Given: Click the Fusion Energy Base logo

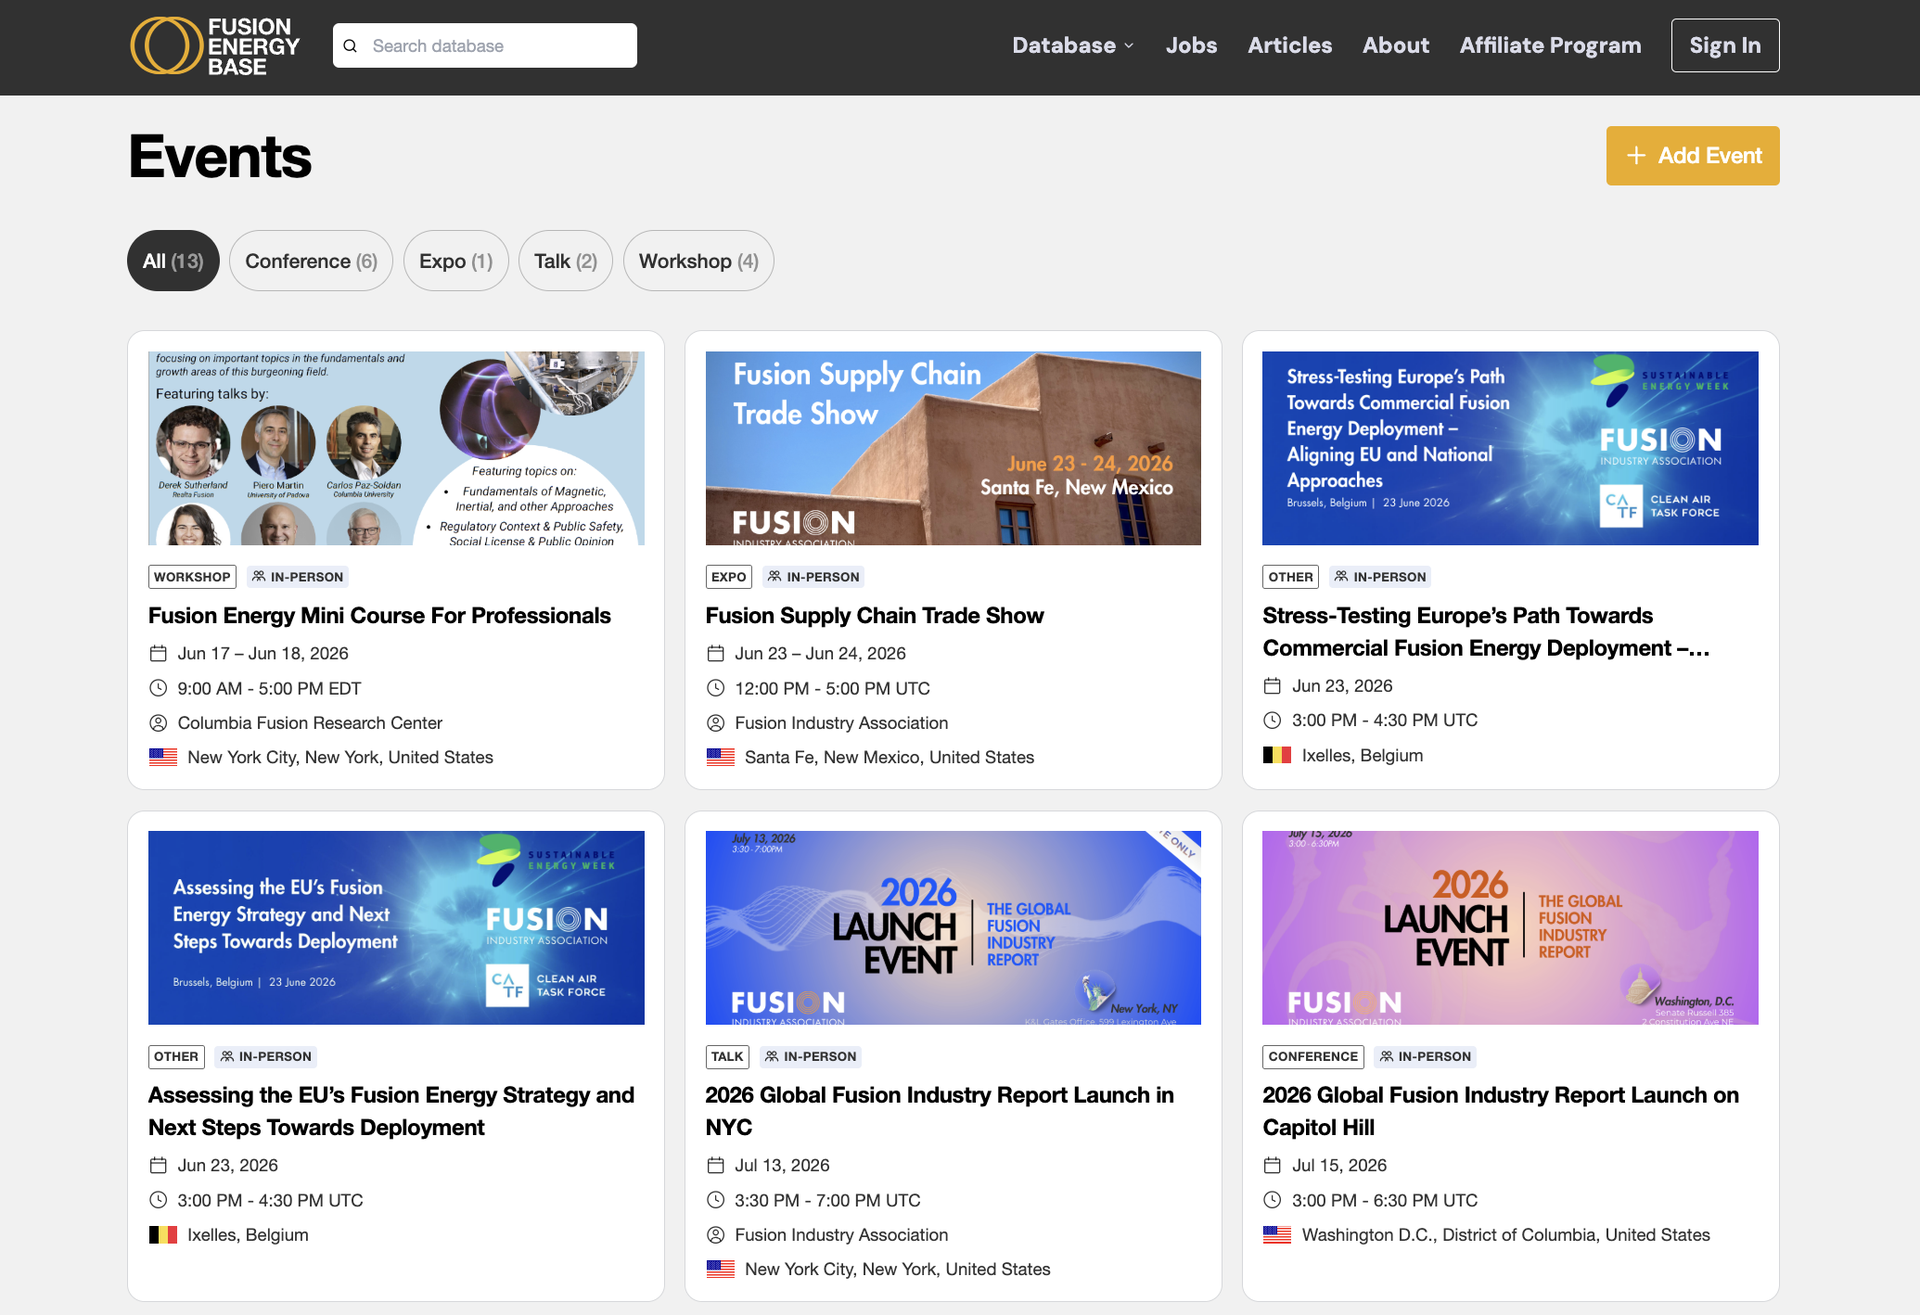Looking at the screenshot, I should click(215, 46).
